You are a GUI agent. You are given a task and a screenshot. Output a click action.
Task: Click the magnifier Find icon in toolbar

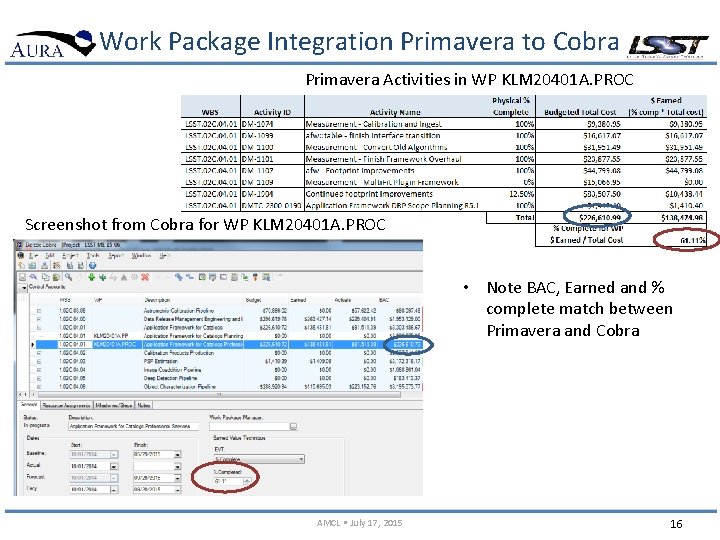click(x=68, y=277)
